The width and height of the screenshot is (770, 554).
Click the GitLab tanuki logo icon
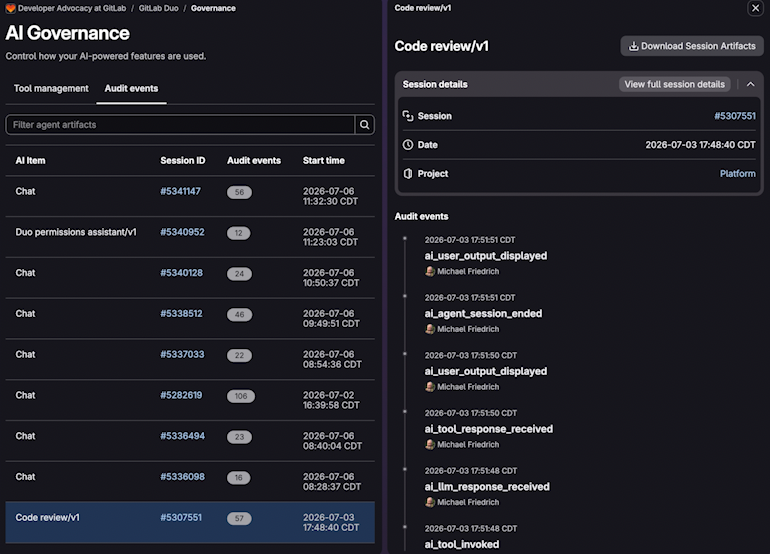10,8
